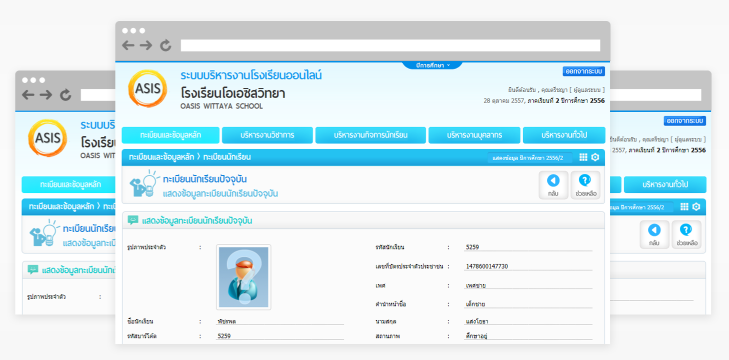Image resolution: width=729 pixels, height=360 pixels.
Task: Open the settings gear in the front window header
Action: 595,157
